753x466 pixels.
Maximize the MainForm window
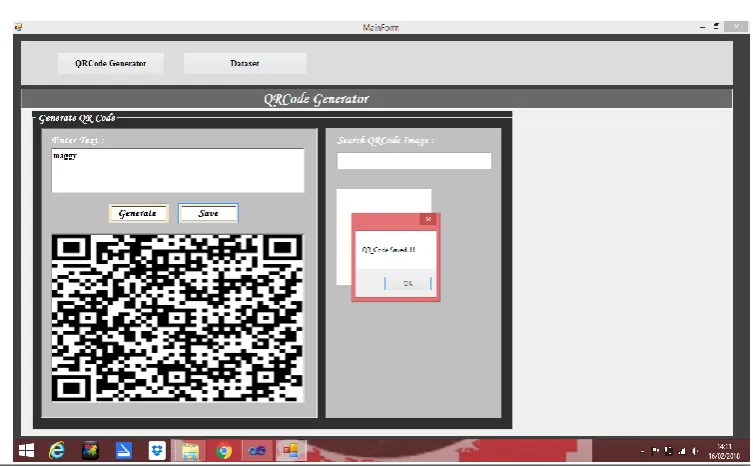coord(716,27)
